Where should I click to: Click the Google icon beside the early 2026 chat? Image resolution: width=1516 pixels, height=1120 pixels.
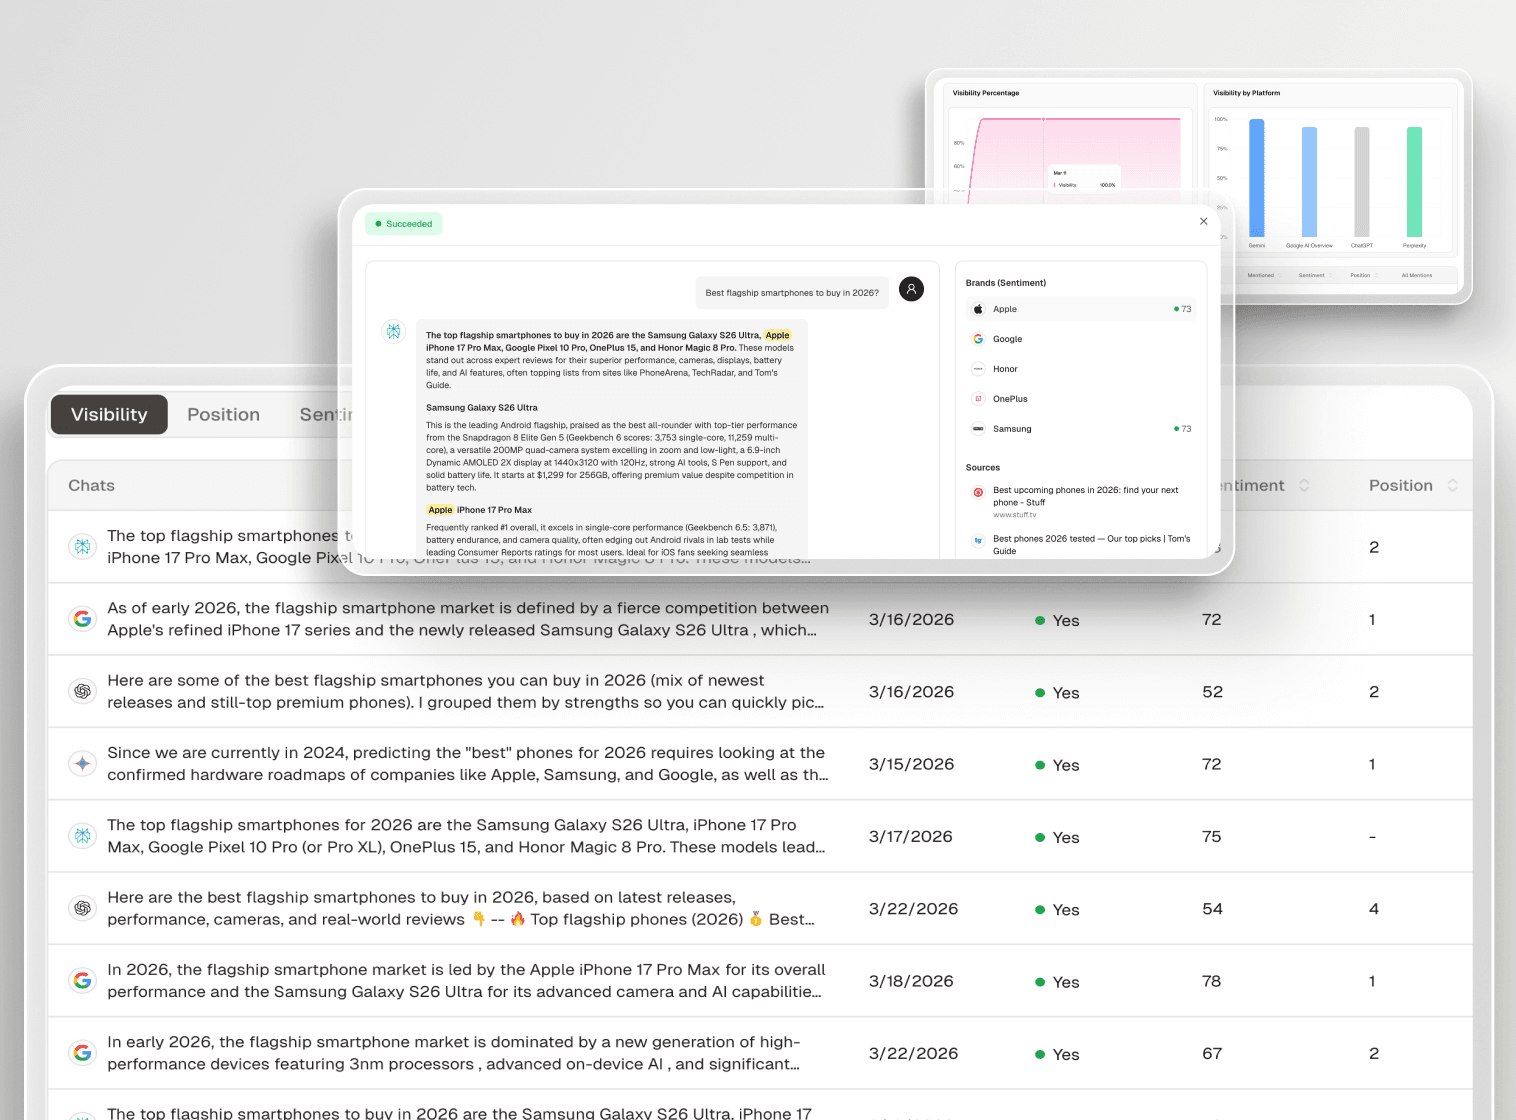click(x=82, y=1052)
